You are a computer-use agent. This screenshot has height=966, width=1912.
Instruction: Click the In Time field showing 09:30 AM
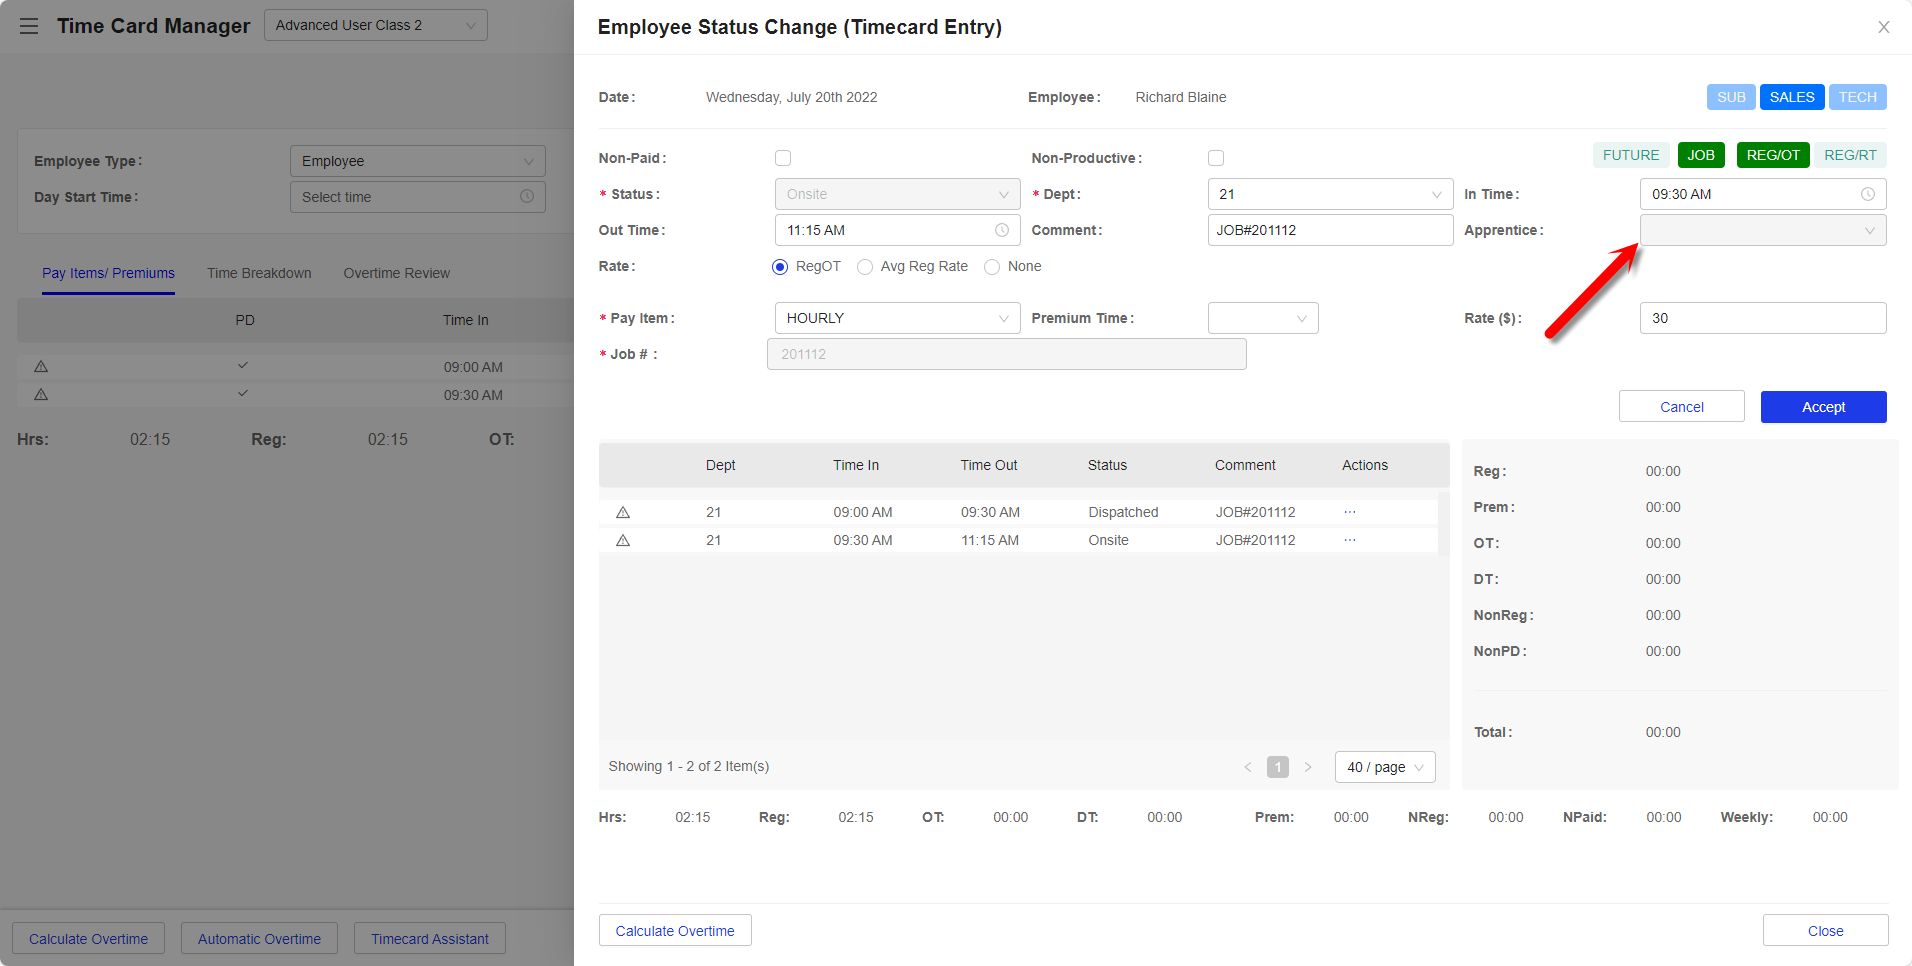[x=1763, y=194]
